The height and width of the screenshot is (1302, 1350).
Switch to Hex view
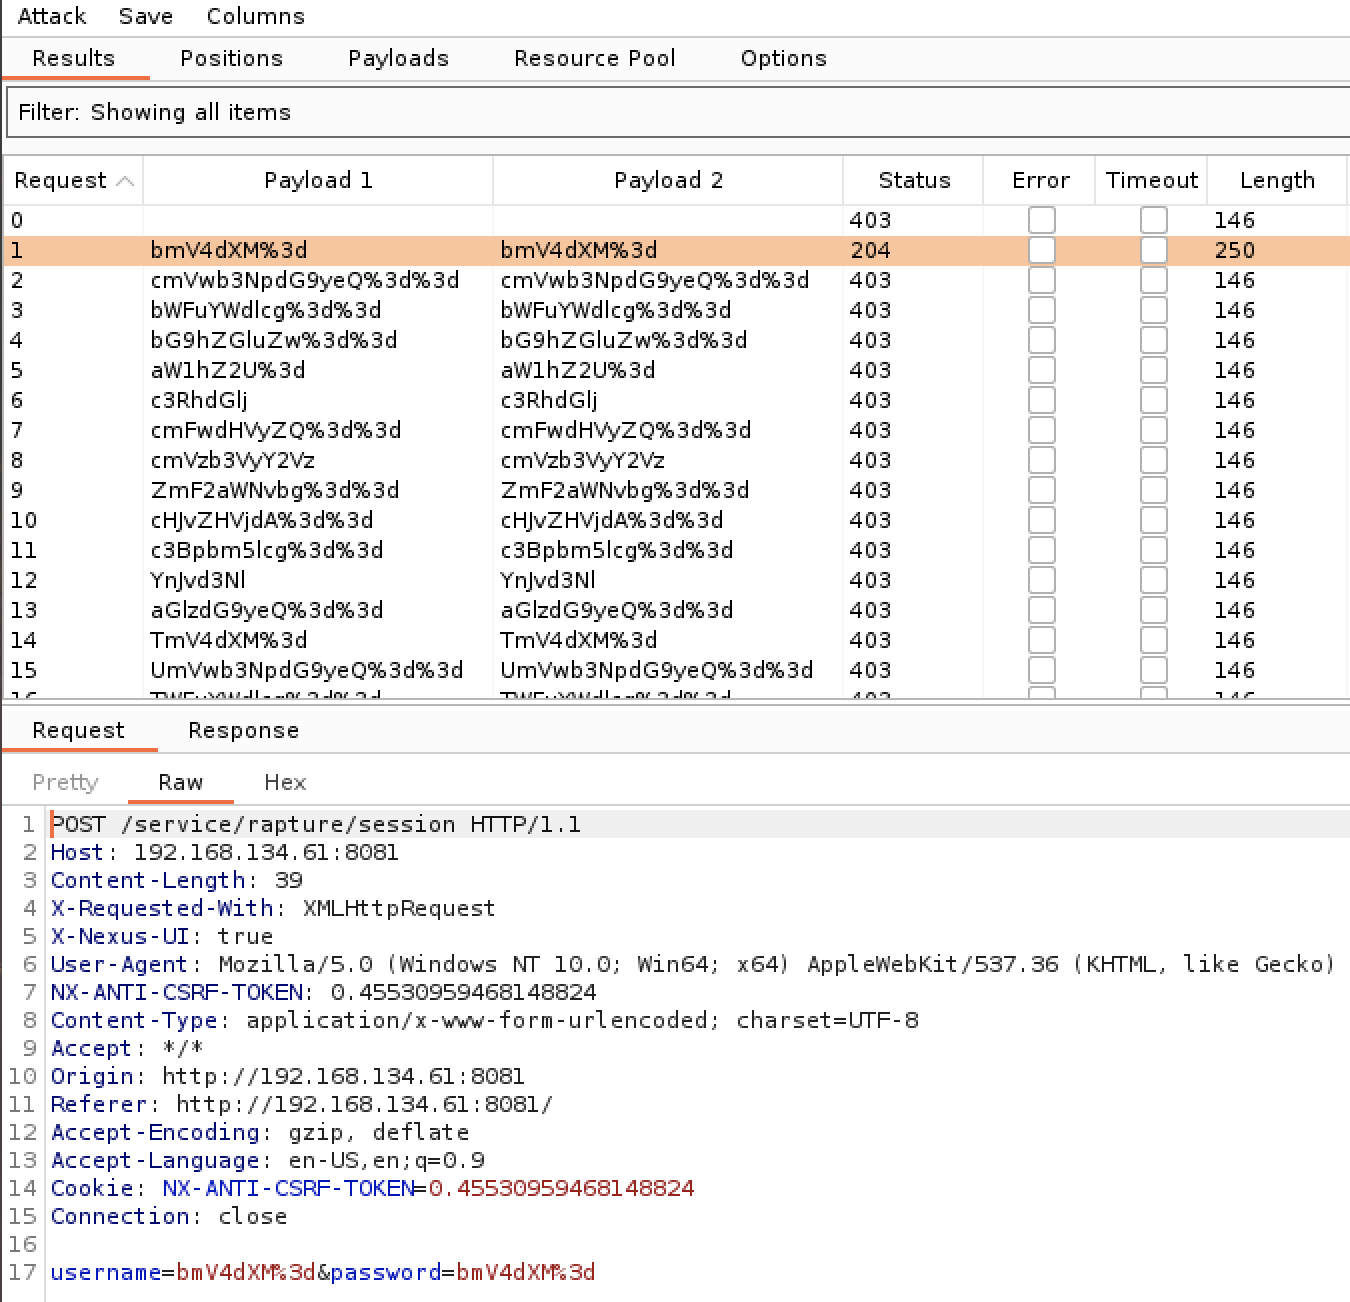[x=285, y=782]
